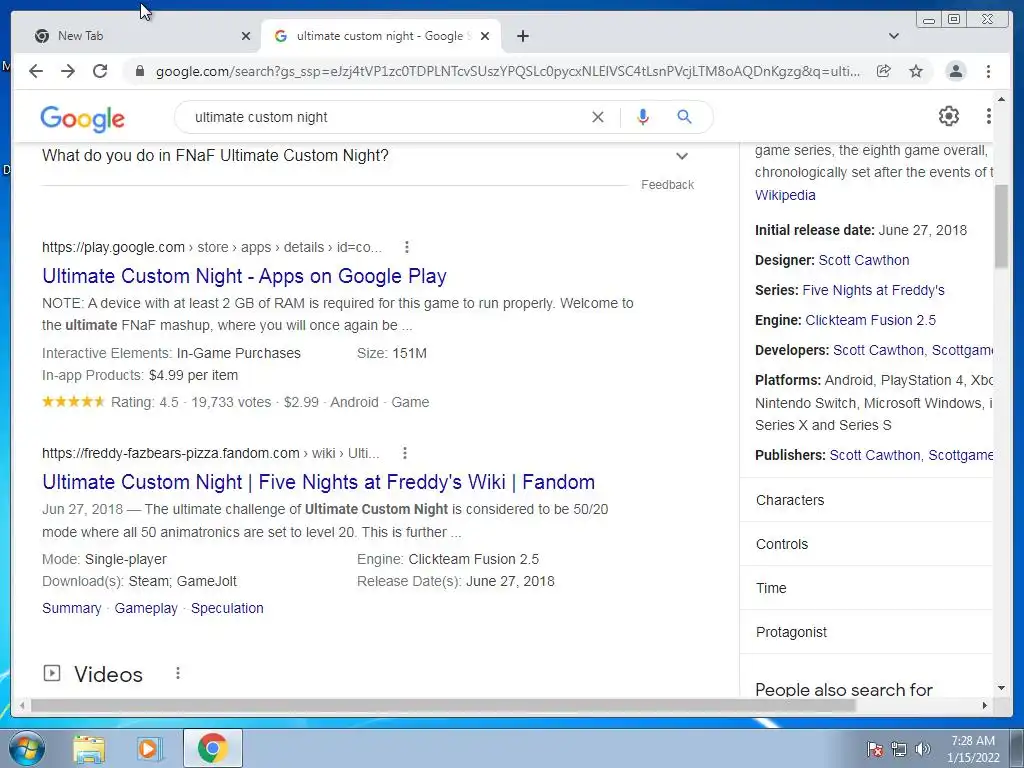Expand the Protagonist row in knowledge panel
1024x768 pixels.
(866, 632)
